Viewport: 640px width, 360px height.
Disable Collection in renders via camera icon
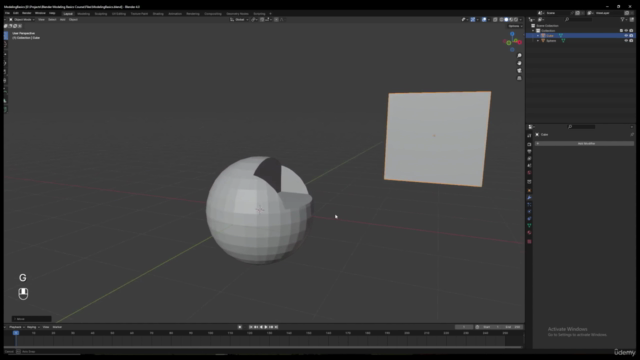(x=631, y=31)
